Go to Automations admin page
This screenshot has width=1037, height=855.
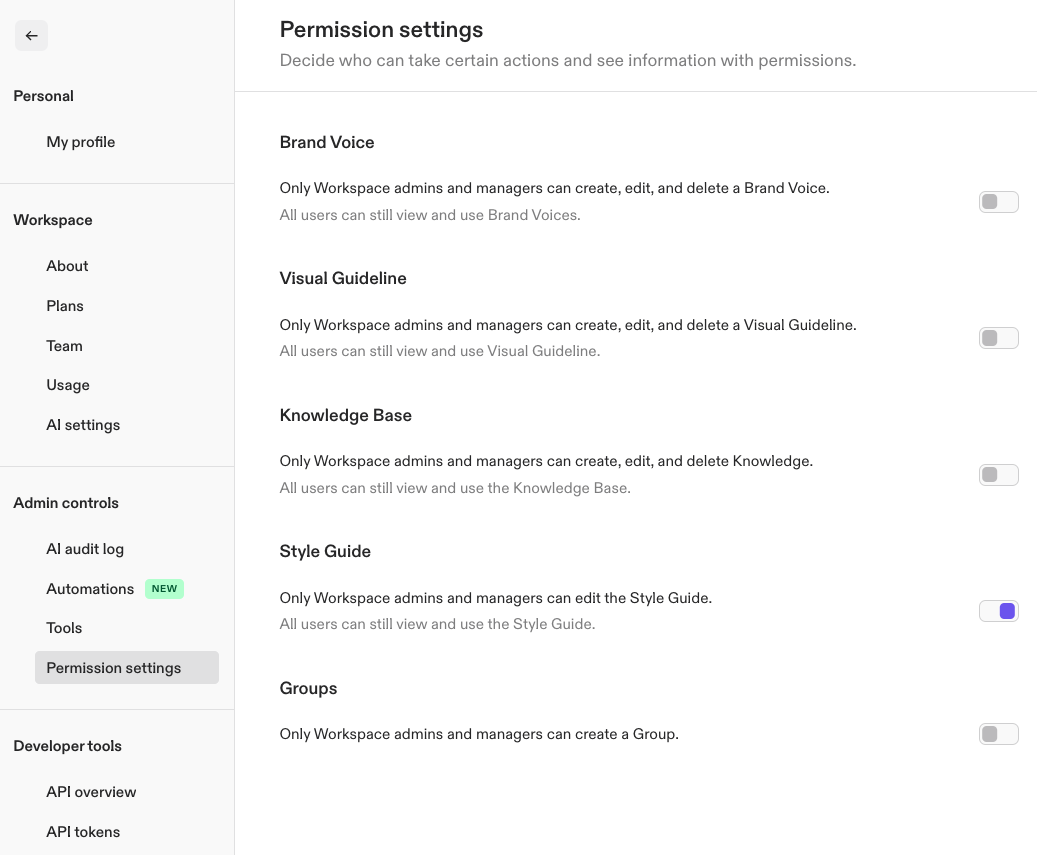(90, 589)
